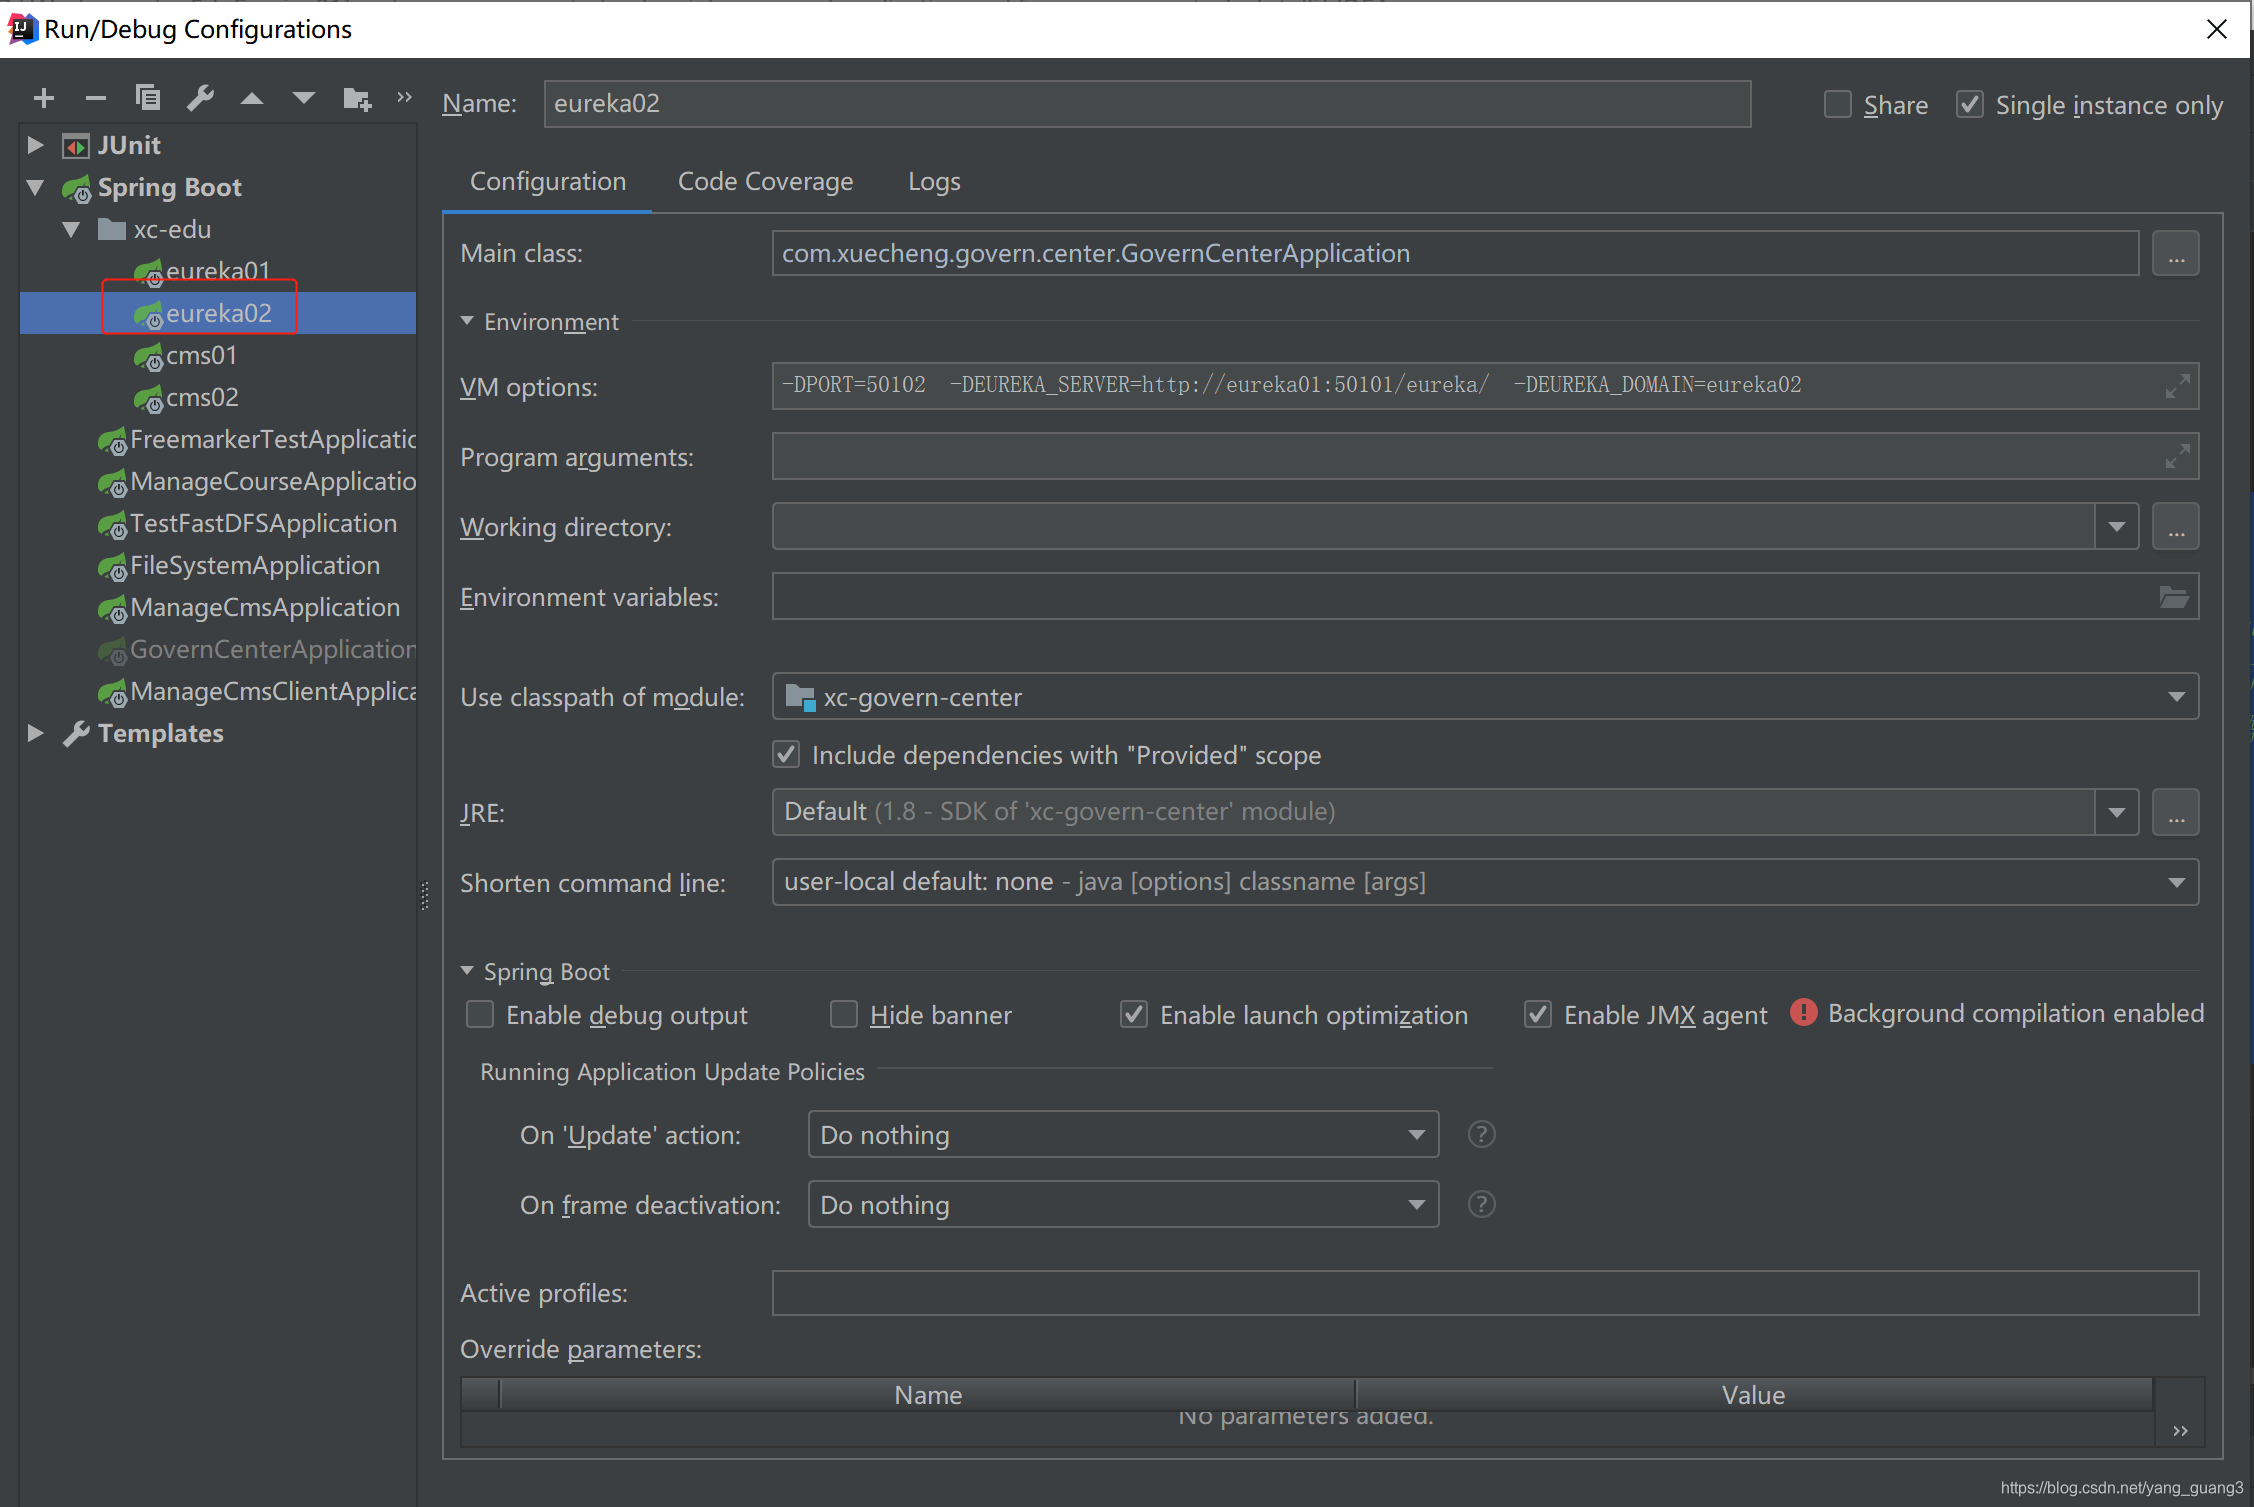Click the edit templates wrench icon
Image resolution: width=2254 pixels, height=1507 pixels.
[x=200, y=98]
